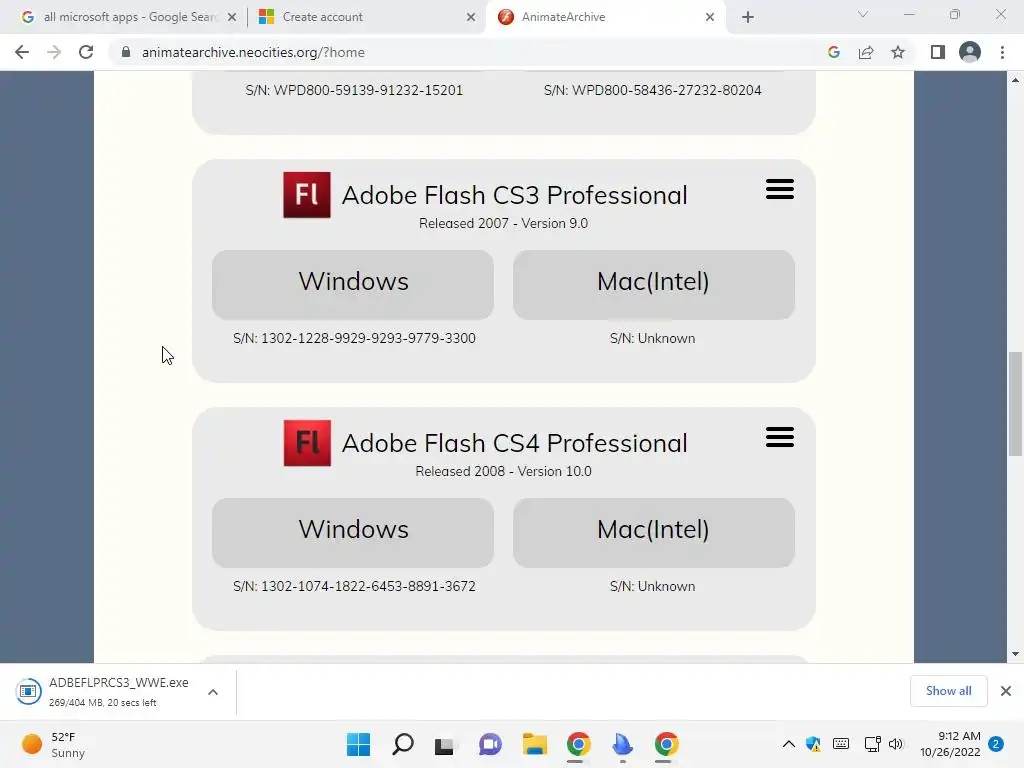
Task: Close the Create account tab
Action: coord(471,17)
